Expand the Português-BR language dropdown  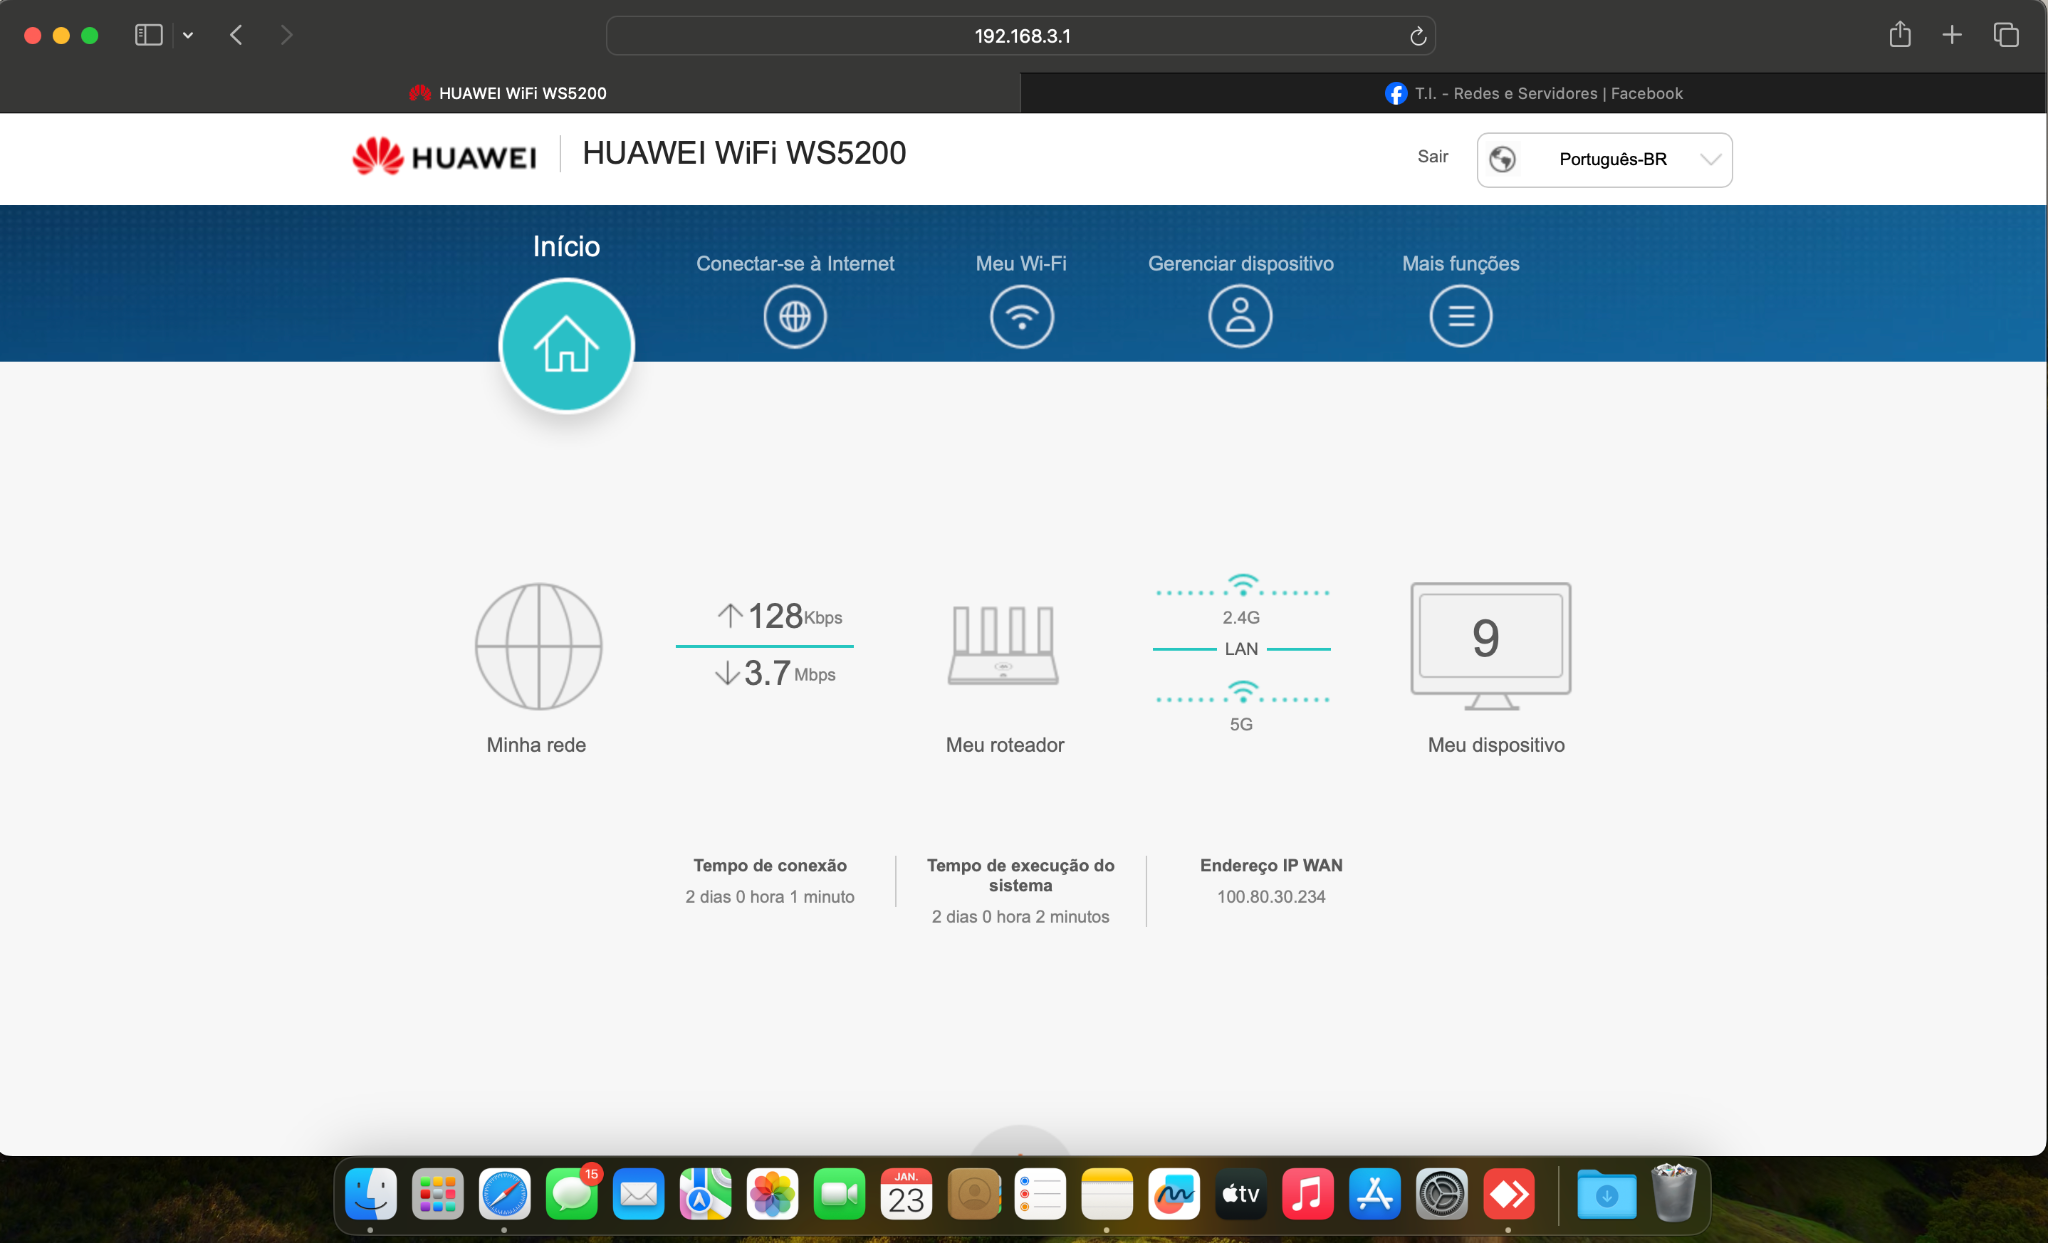click(1604, 160)
